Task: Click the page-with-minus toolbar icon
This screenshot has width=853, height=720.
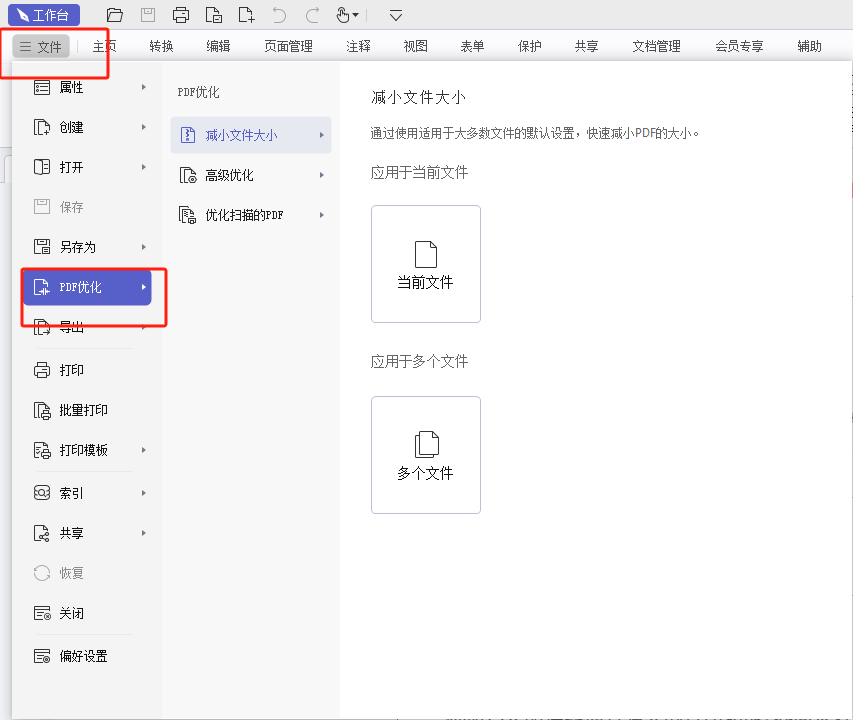Action: click(x=214, y=14)
